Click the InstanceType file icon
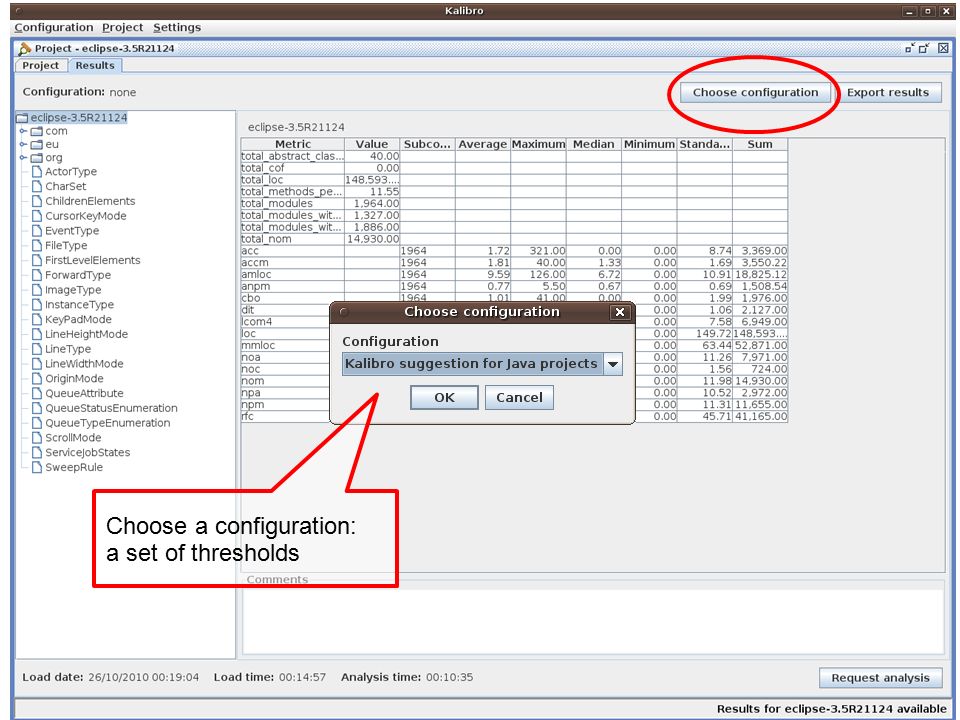 coord(37,304)
